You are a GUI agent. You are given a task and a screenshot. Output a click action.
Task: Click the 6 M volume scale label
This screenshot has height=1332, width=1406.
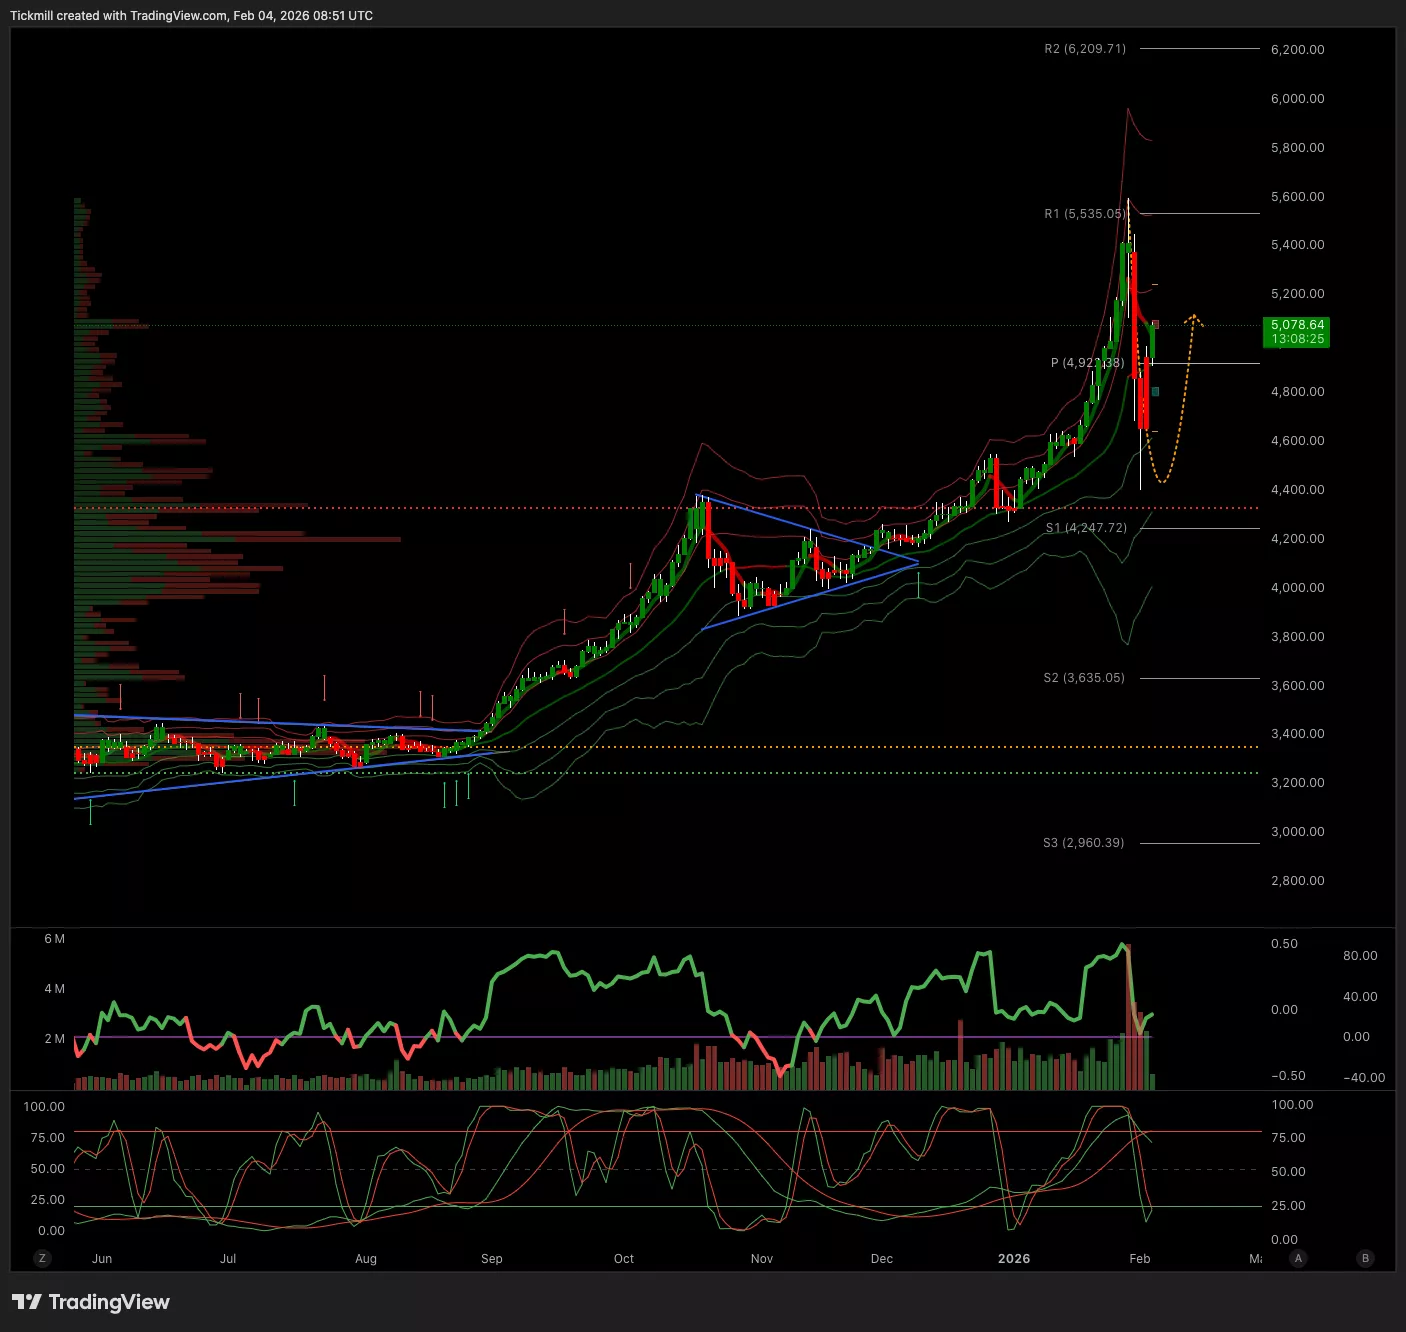(x=54, y=939)
